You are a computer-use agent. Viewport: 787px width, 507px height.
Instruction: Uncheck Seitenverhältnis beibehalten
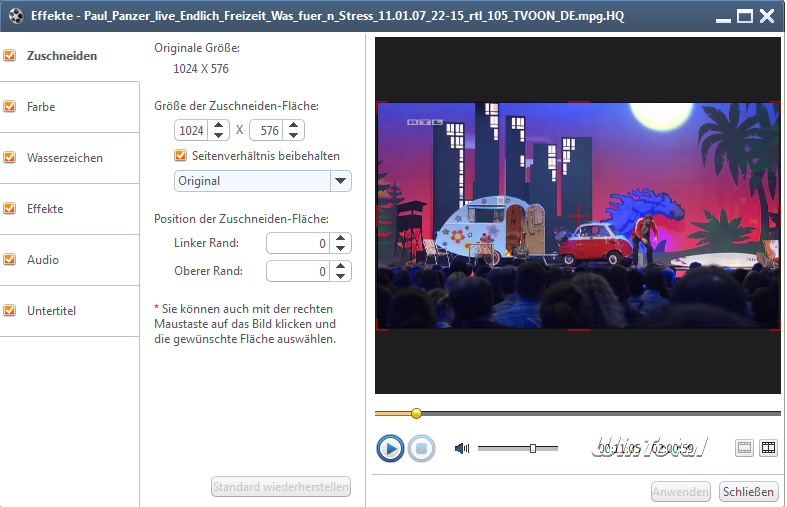[x=180, y=156]
